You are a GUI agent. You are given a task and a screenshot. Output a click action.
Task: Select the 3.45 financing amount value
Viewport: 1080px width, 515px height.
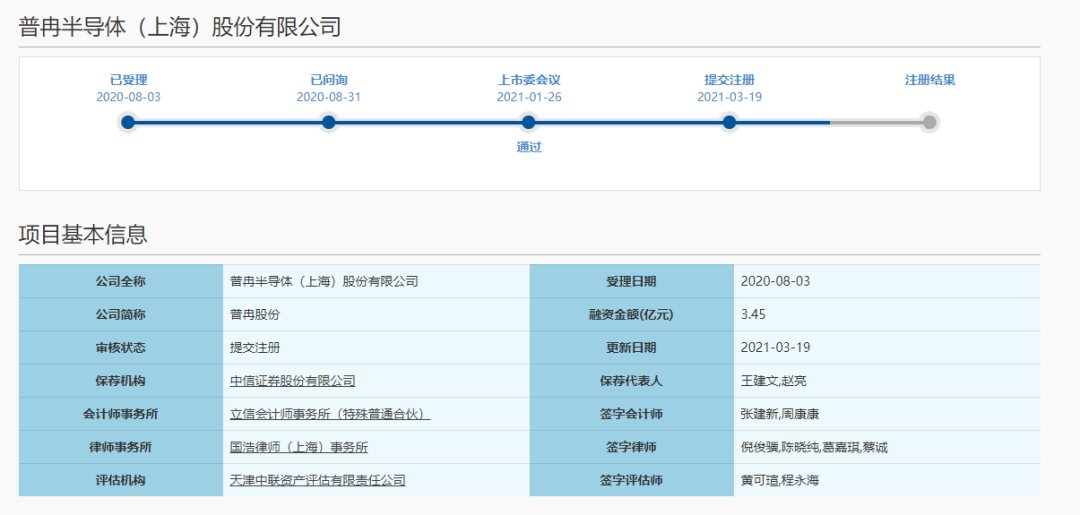[753, 315]
